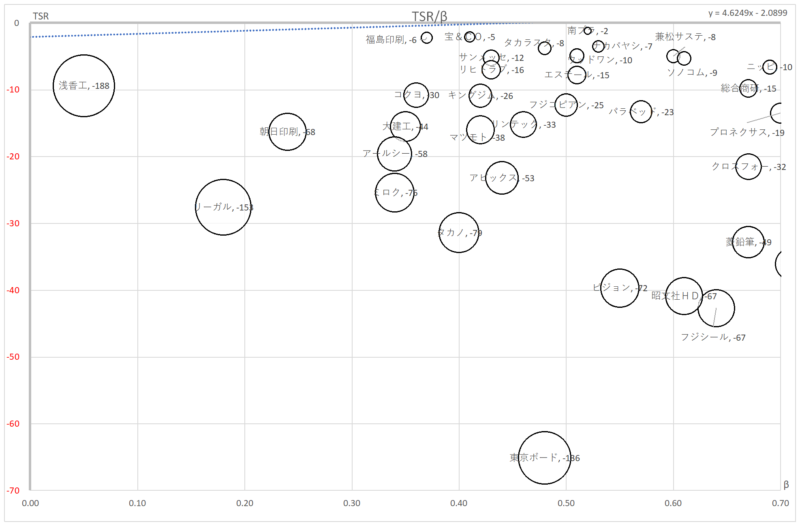Click the -70 value on the vertical axis

tap(13, 491)
